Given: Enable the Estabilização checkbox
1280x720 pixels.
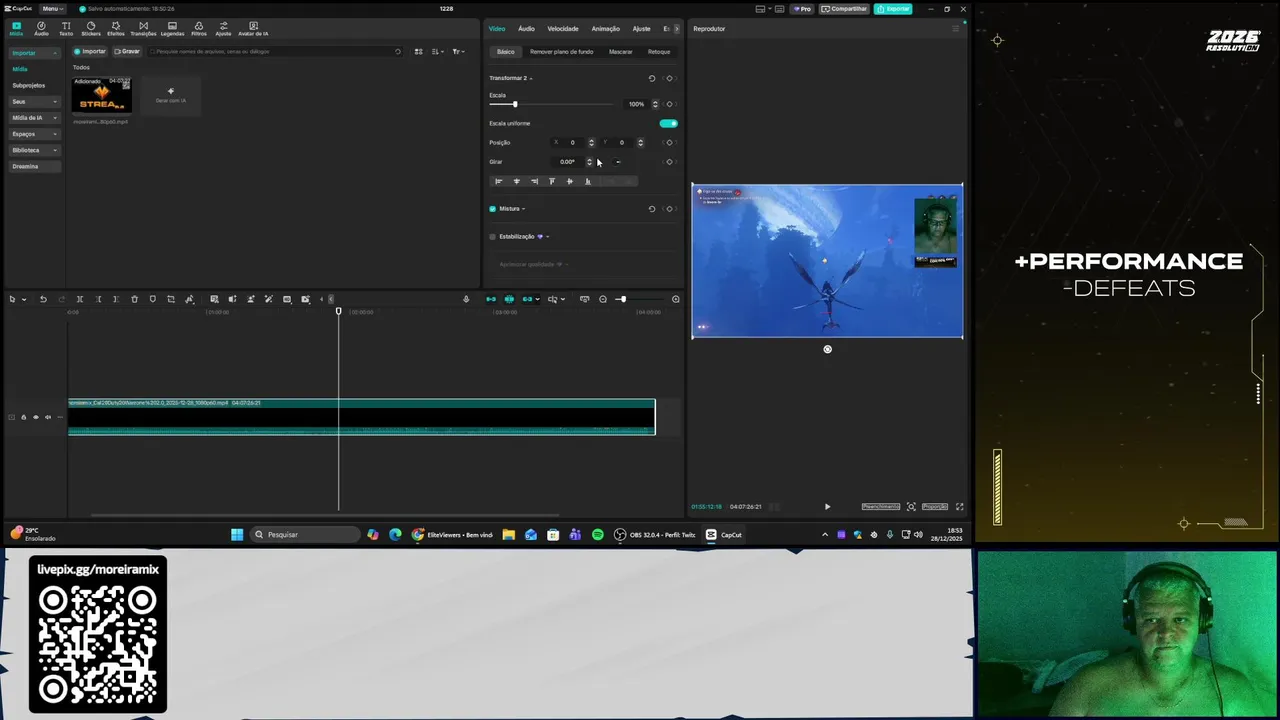Looking at the screenshot, I should click(492, 237).
